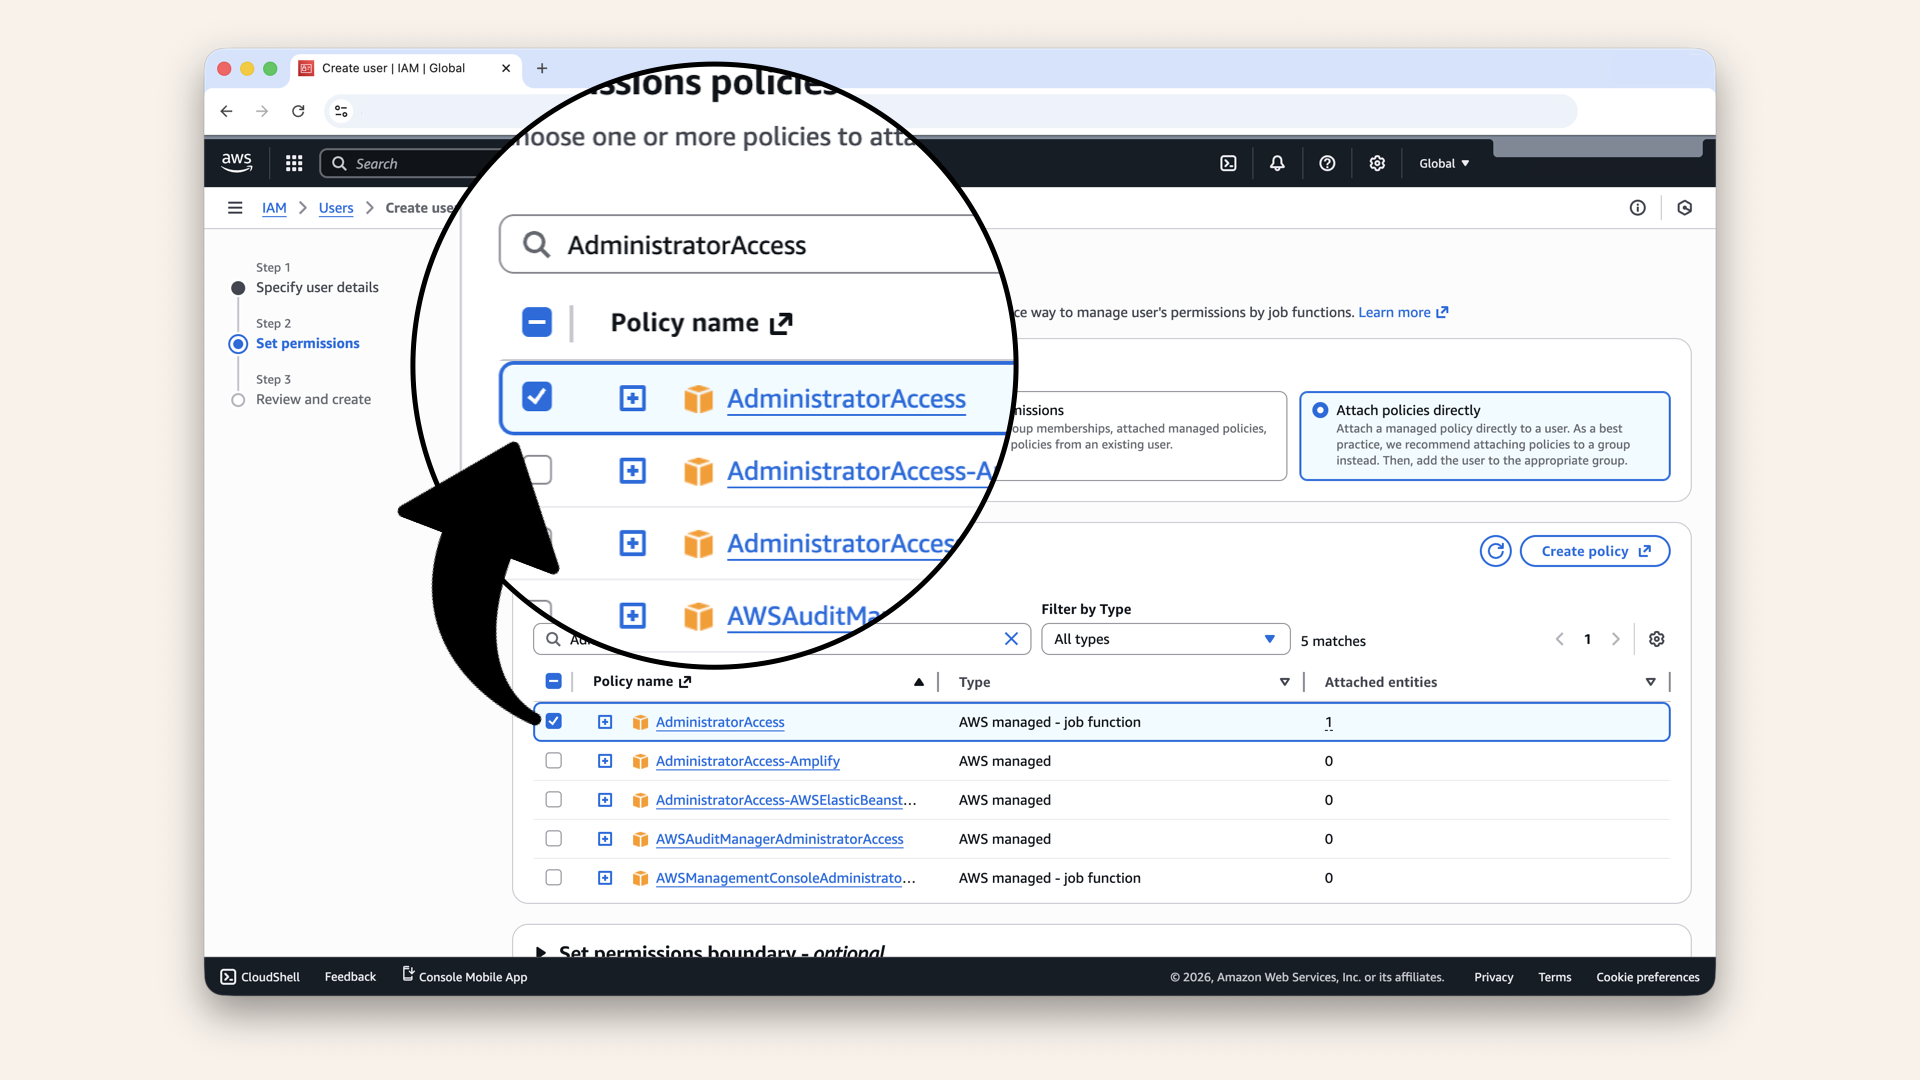Viewport: 1920px width, 1080px height.
Task: Open account settings gear in top navigation bar
Action: [1377, 163]
